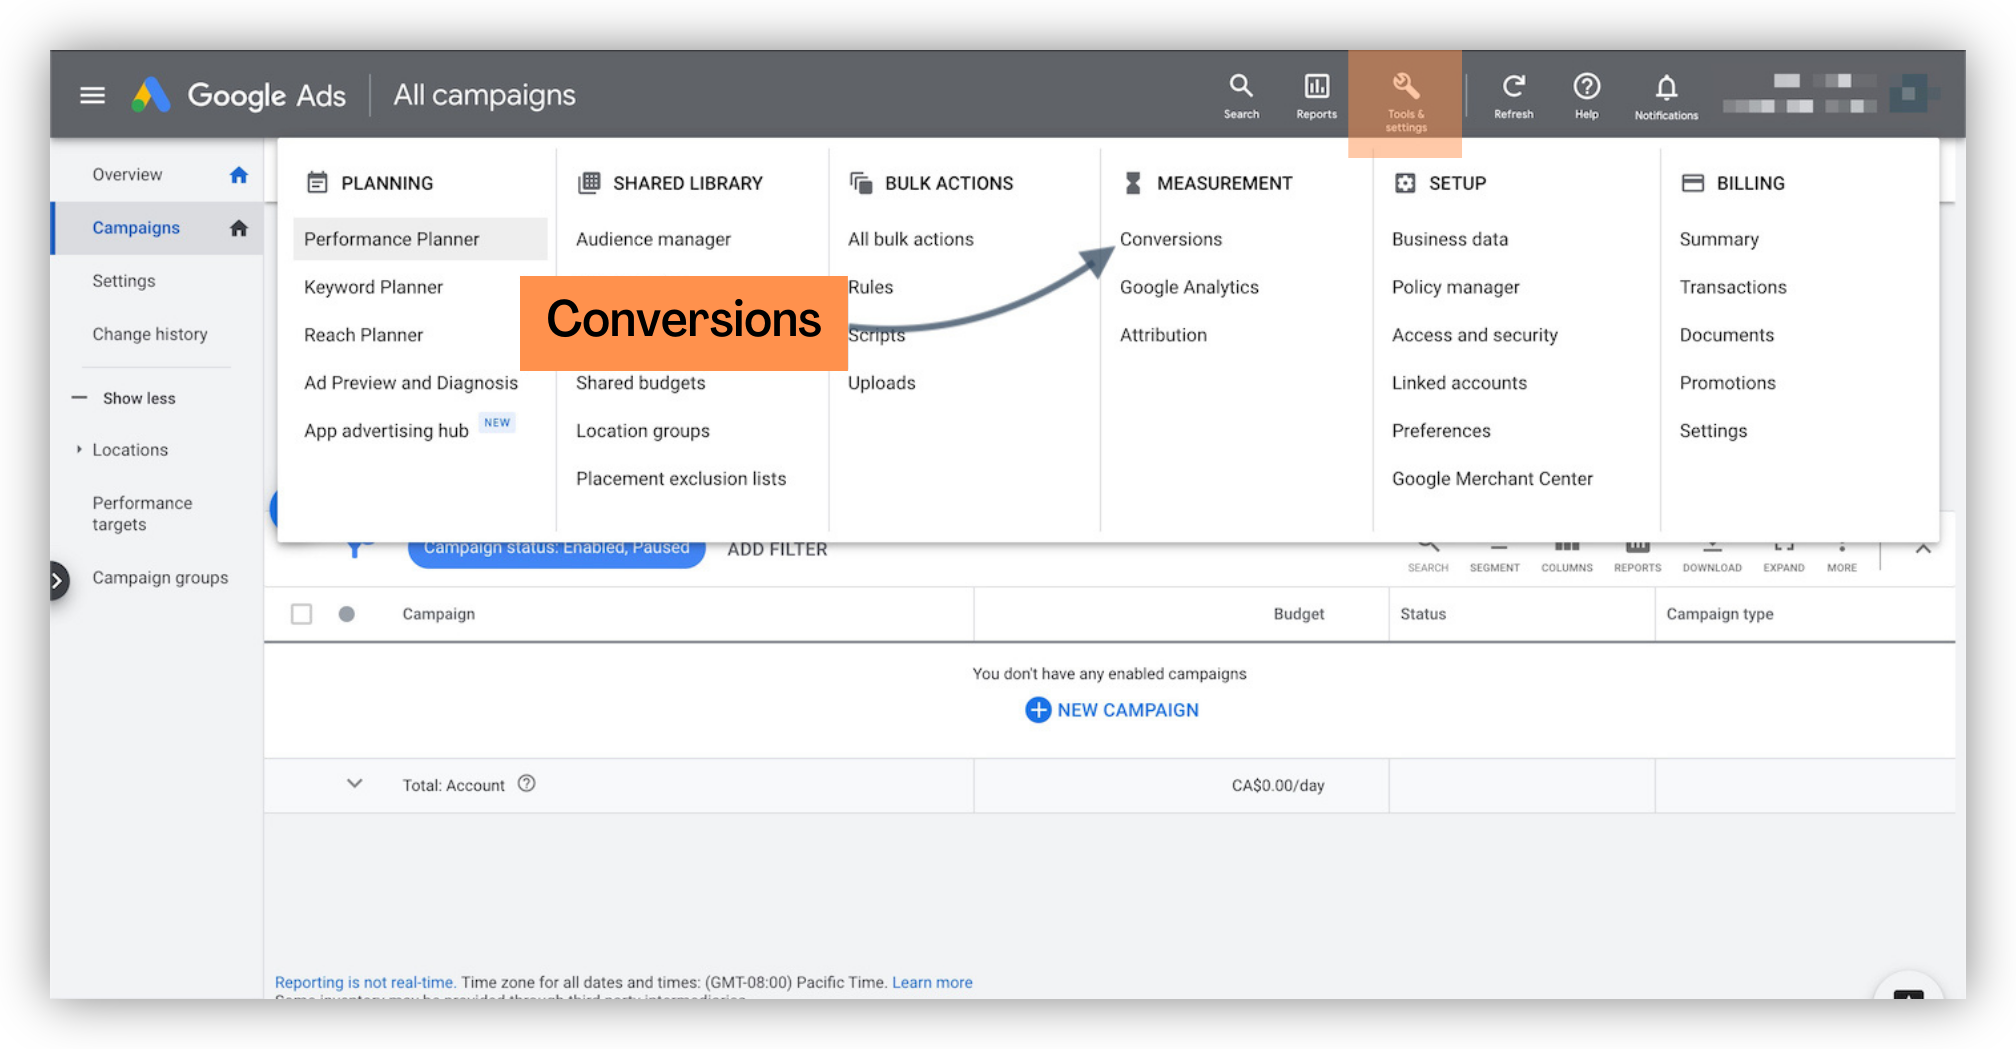Open billing Documents
The width and height of the screenshot is (2016, 1049).
1726,335
